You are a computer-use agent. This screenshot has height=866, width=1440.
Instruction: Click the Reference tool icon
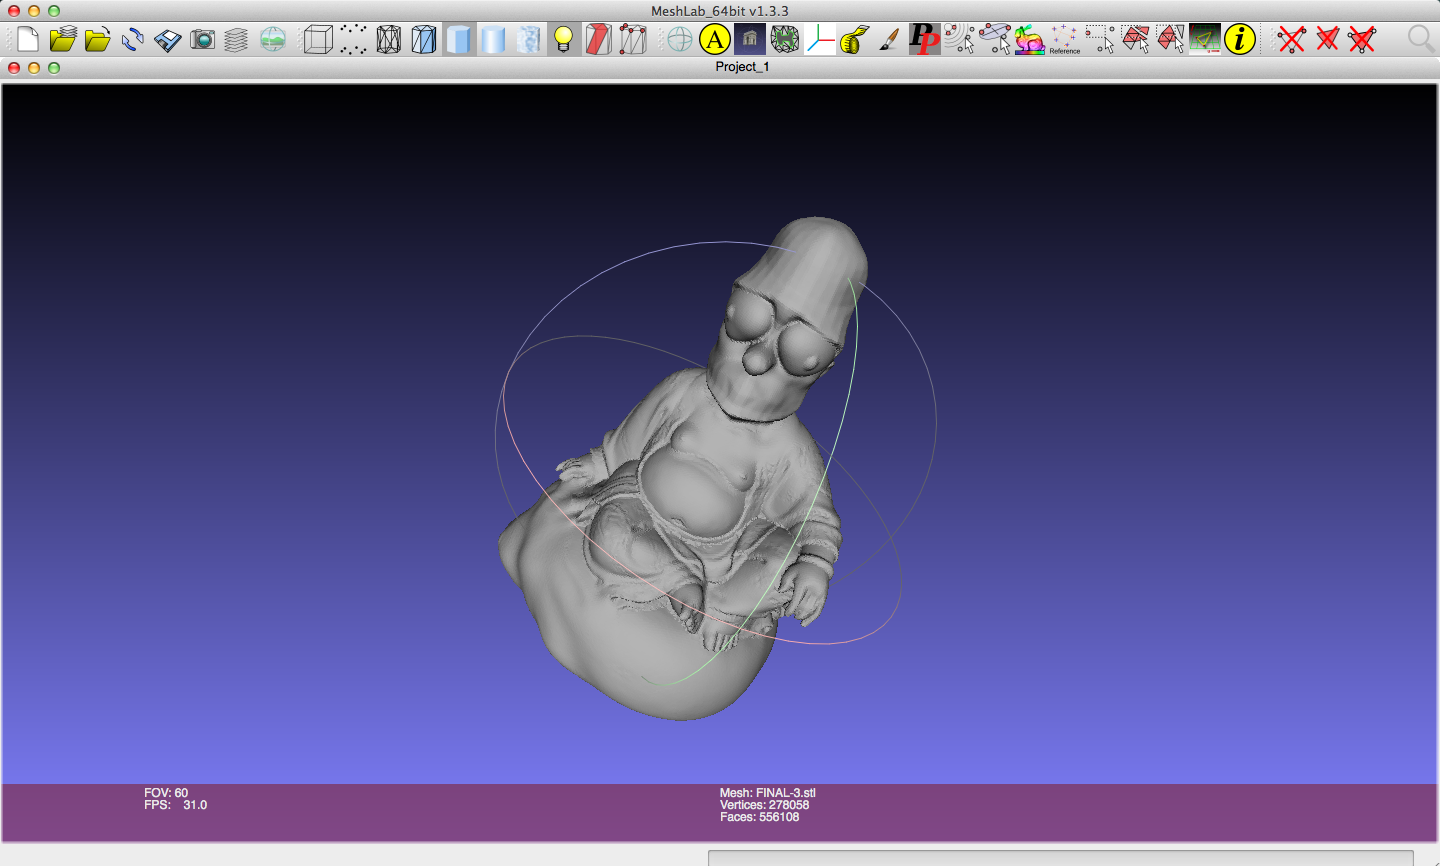click(x=1065, y=40)
